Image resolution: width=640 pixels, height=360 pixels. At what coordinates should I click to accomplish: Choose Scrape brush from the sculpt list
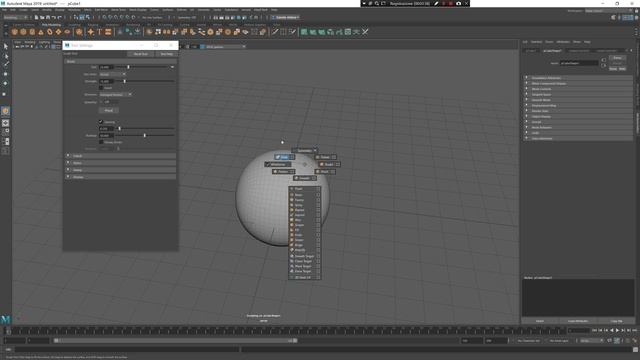[300, 225]
